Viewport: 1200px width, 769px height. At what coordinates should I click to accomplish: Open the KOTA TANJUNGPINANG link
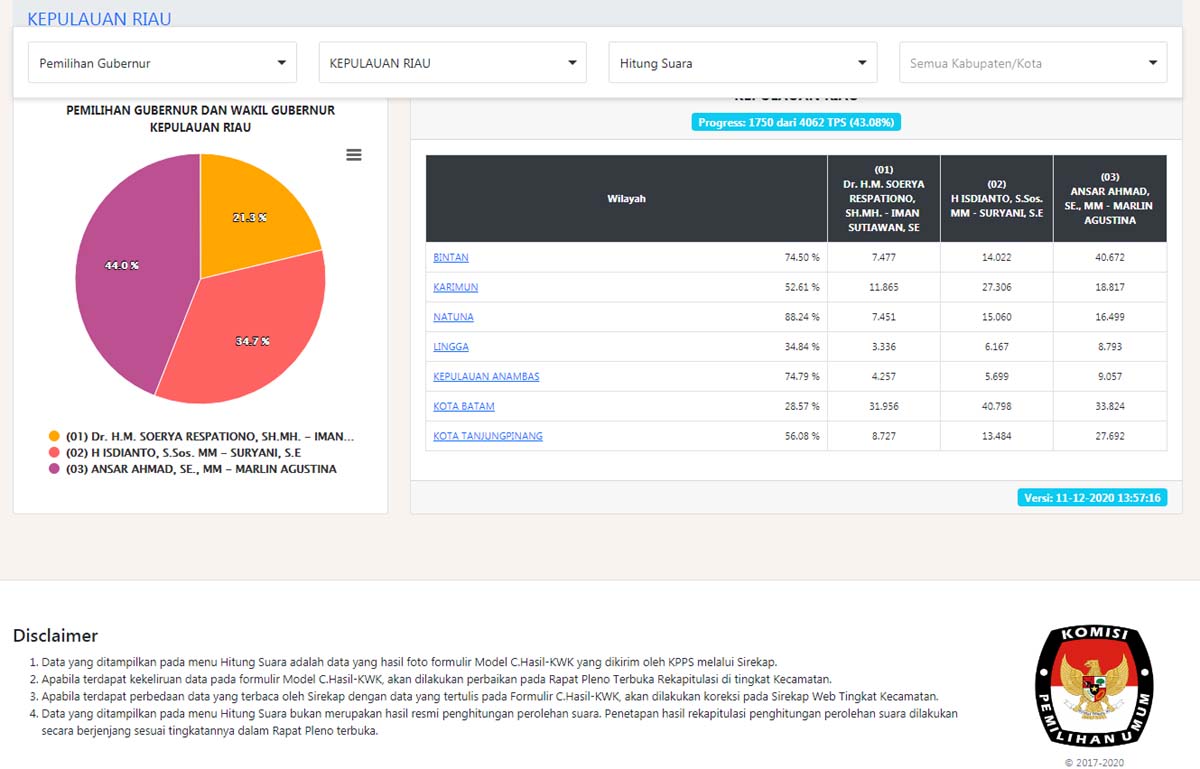pos(488,437)
